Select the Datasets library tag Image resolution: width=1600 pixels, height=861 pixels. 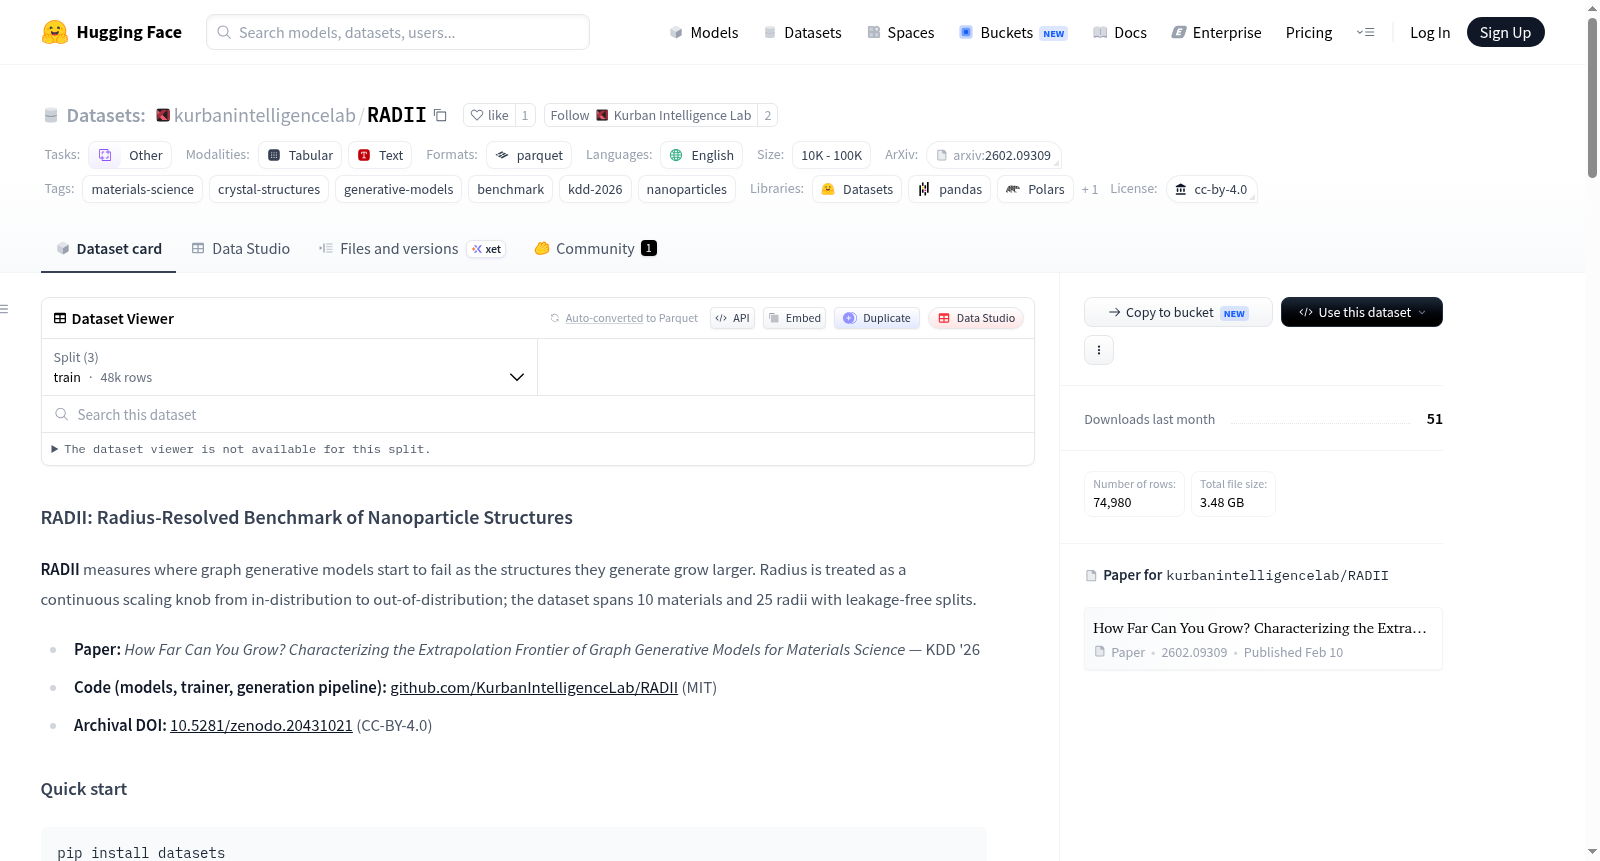coord(857,189)
